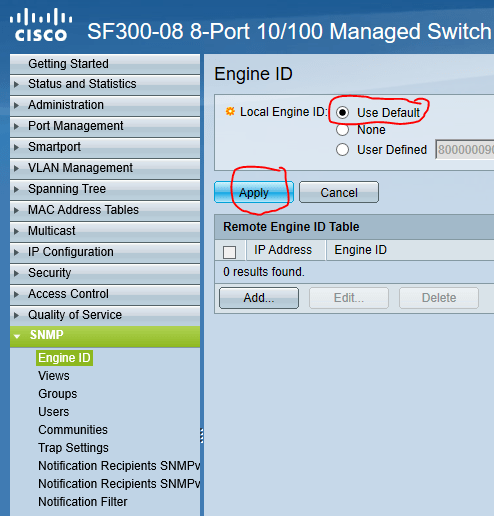The height and width of the screenshot is (516, 494).
Task: Open the Getting Started page
Action: click(105, 64)
